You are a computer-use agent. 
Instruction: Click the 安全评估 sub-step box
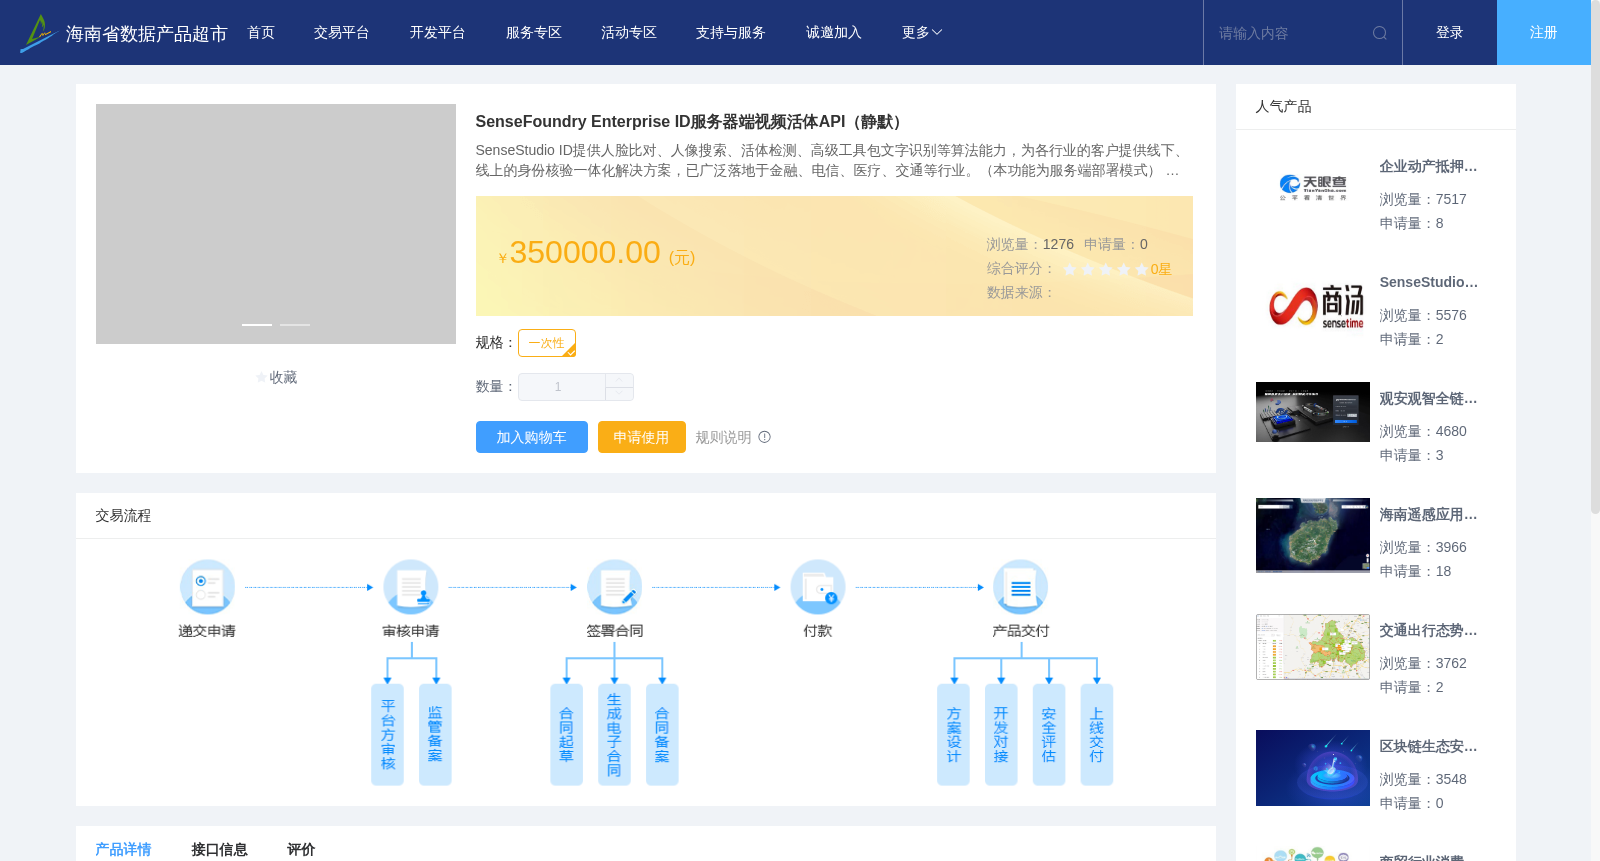(1049, 734)
